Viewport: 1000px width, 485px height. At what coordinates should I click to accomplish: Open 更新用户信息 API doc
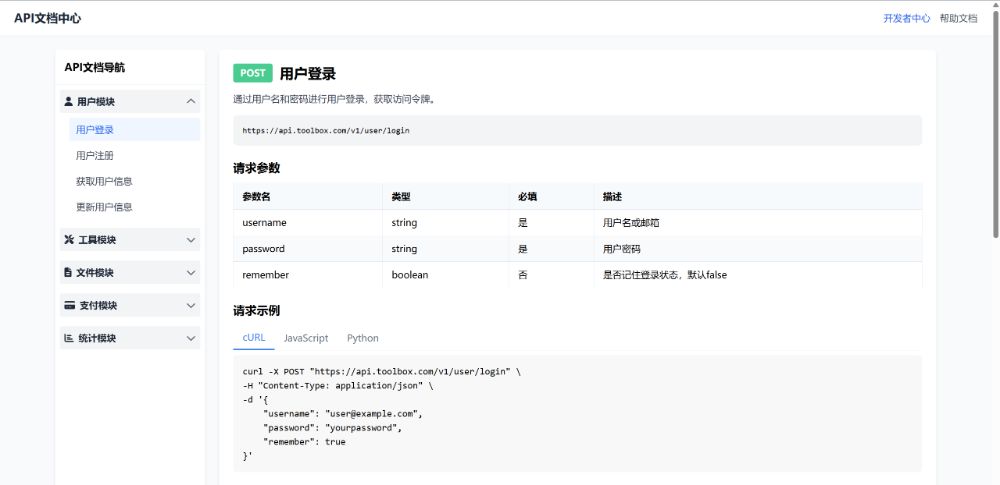tap(104, 207)
